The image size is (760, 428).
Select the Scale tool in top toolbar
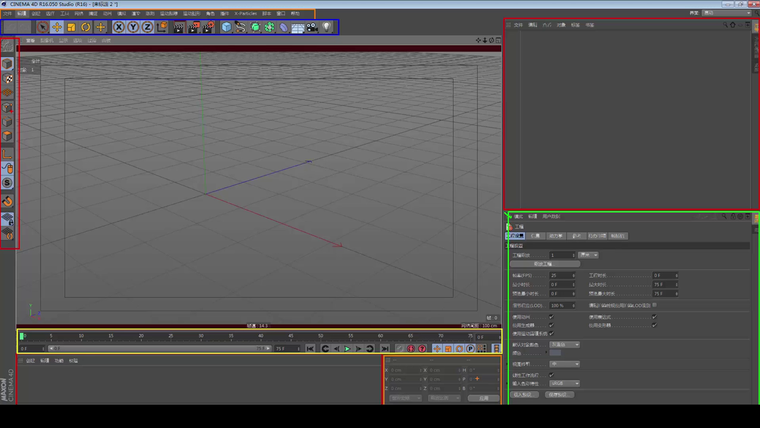pos(71,27)
